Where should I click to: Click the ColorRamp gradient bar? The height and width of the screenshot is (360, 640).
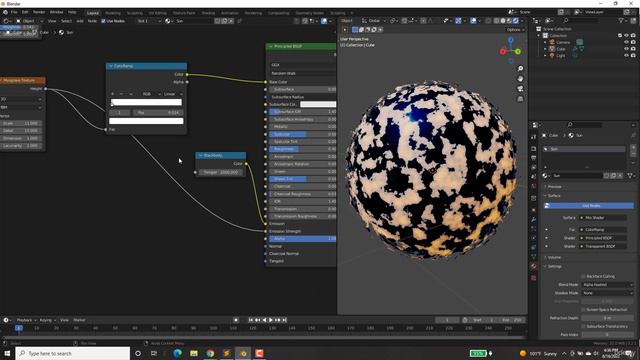[x=146, y=102]
